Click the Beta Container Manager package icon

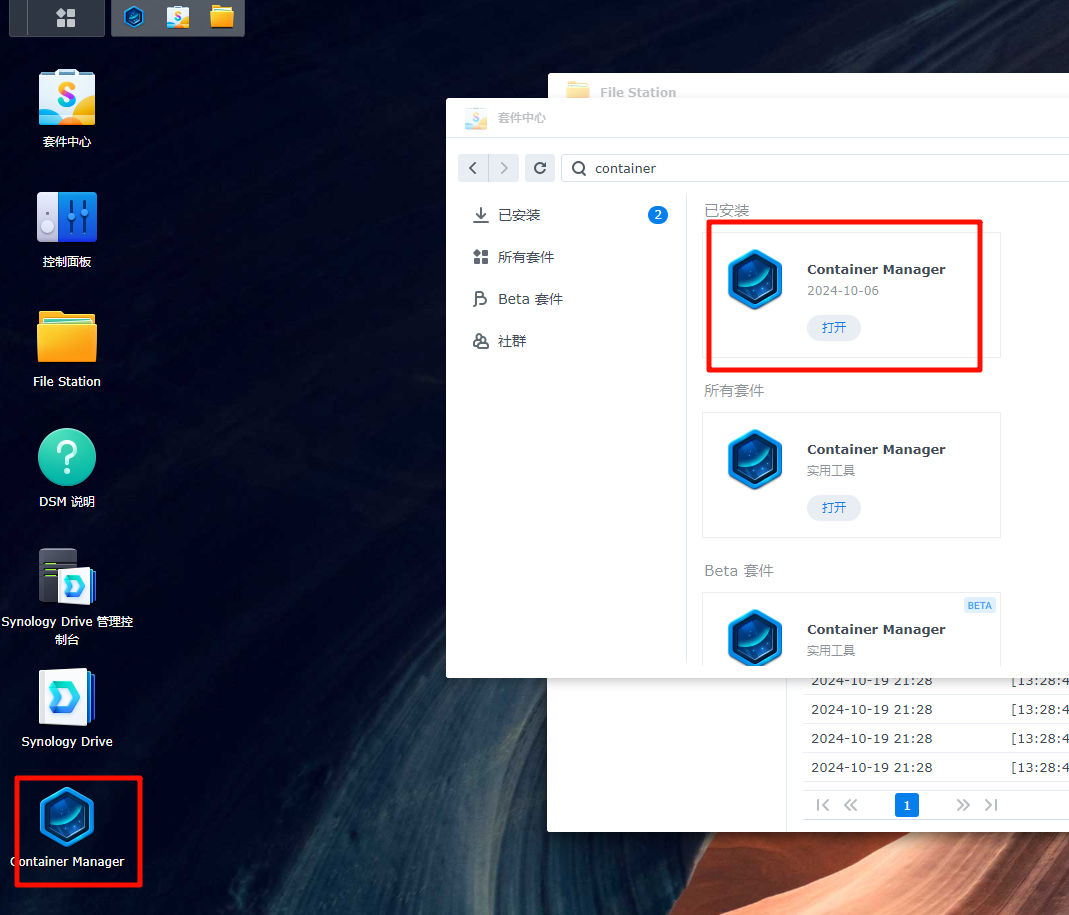(x=755, y=638)
